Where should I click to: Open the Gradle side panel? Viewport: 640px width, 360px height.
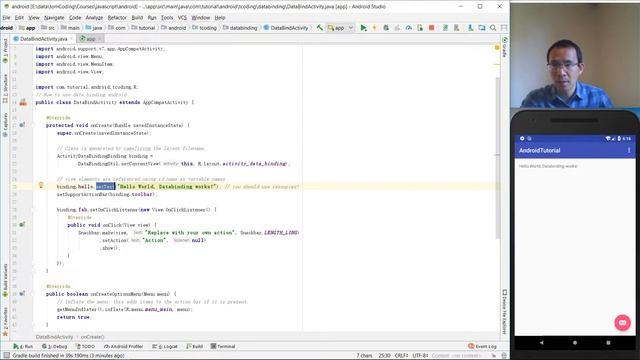505,47
